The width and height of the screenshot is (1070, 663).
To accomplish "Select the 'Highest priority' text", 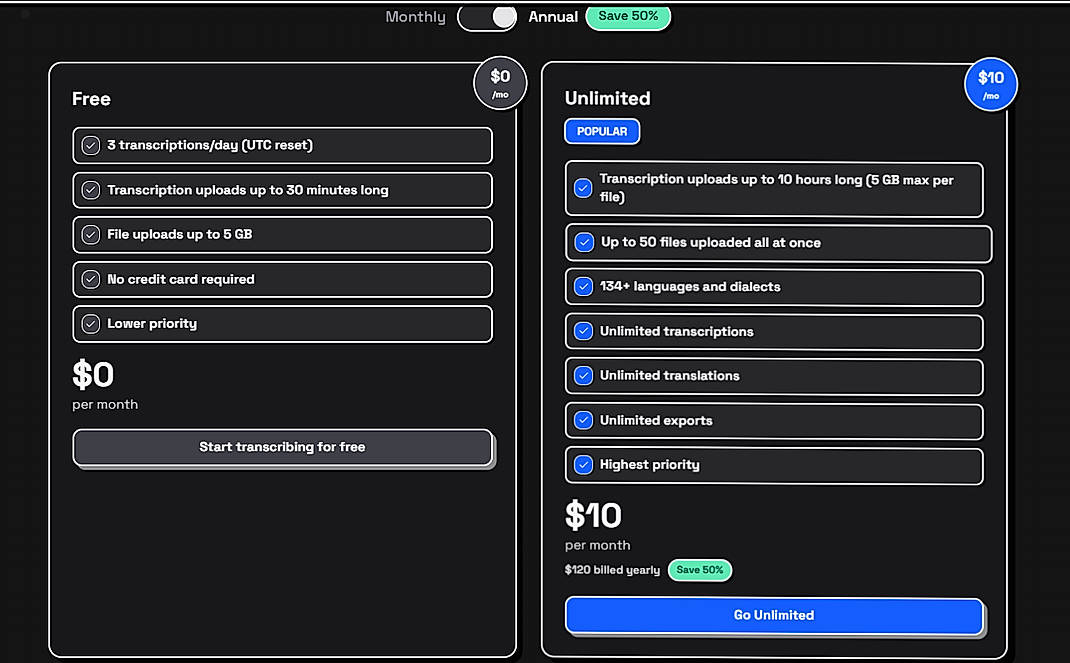I will [649, 465].
